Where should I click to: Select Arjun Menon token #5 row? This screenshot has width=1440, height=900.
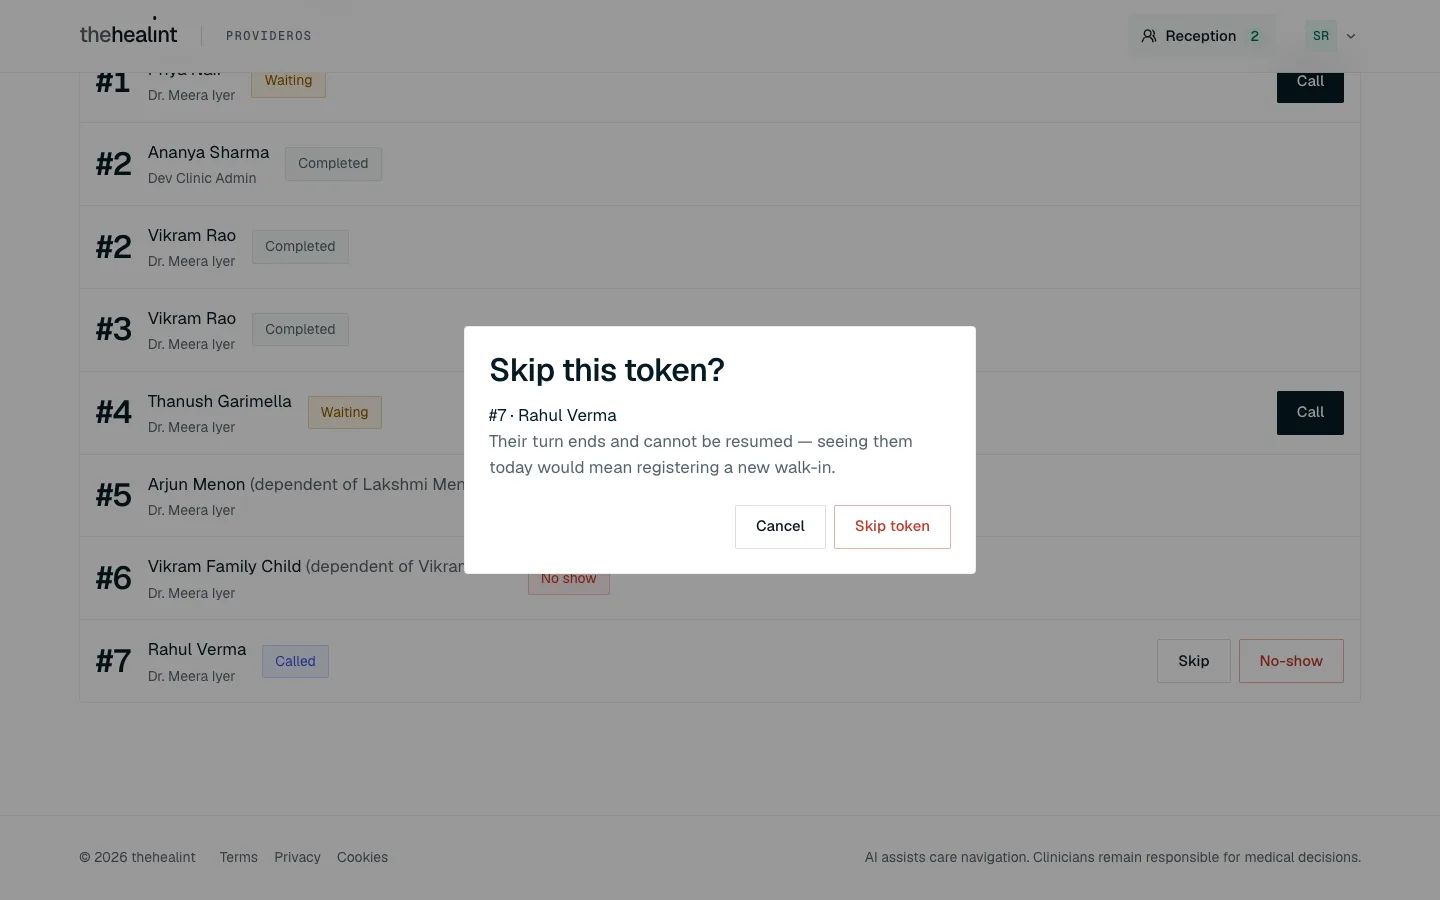[720, 496]
